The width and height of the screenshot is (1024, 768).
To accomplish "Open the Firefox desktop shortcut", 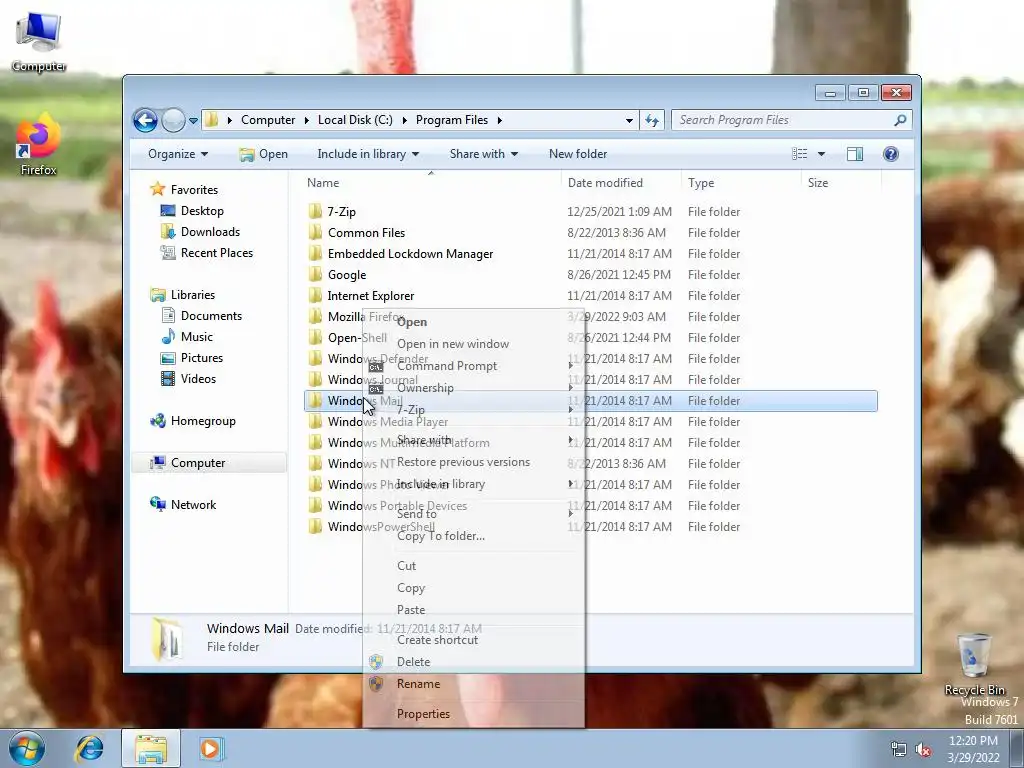I will 39,145.
